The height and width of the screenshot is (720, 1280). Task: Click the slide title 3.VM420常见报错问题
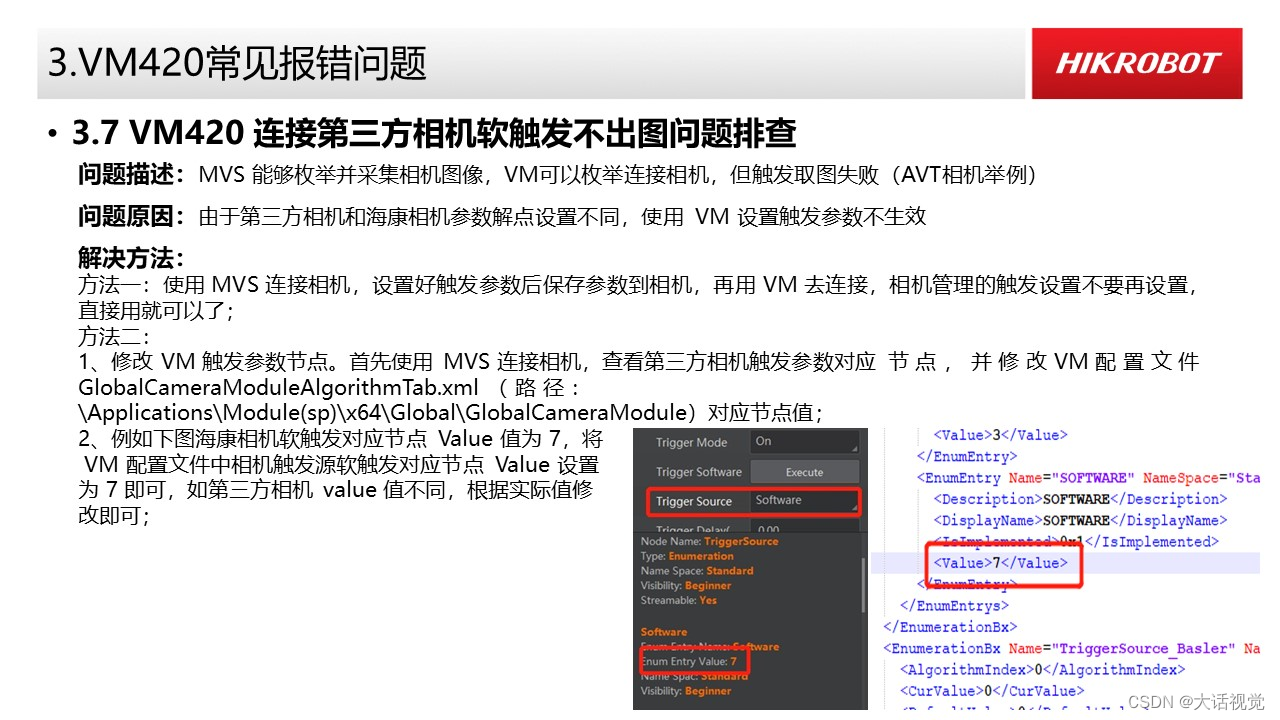point(238,64)
